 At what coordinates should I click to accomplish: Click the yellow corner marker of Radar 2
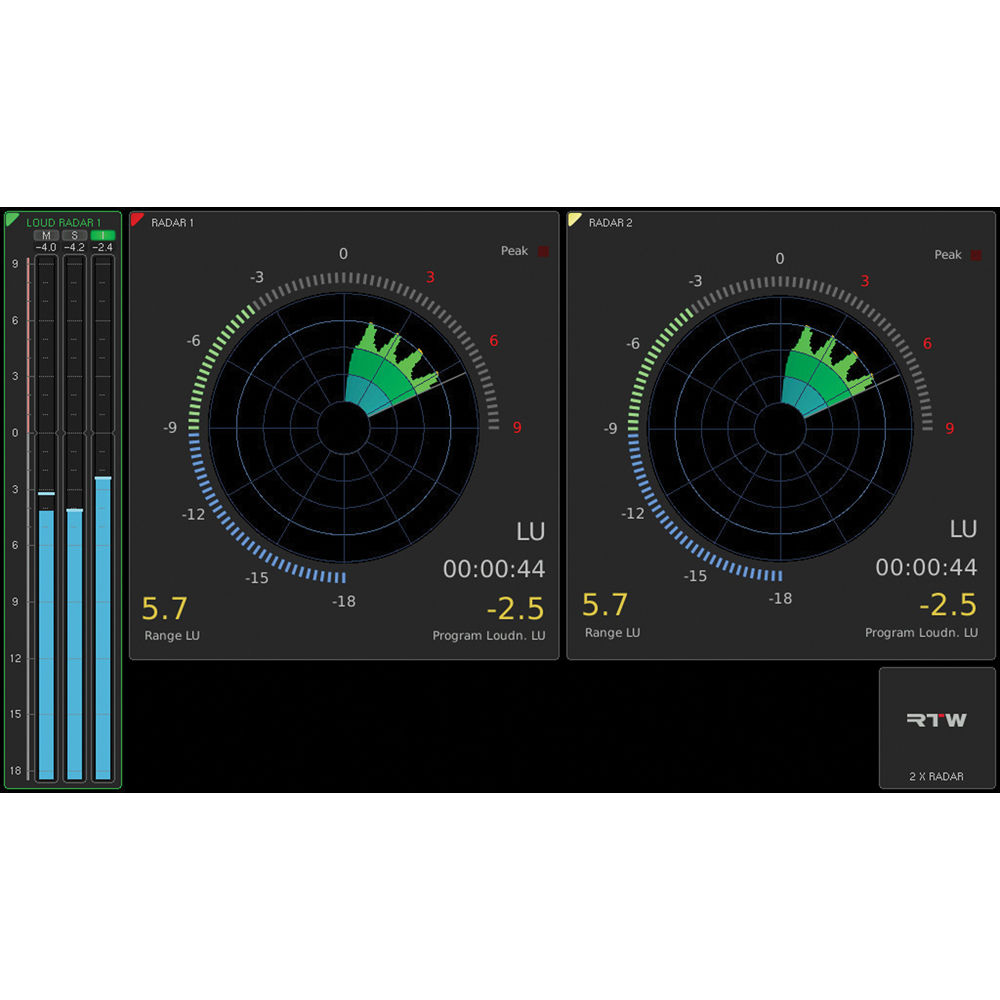pyautogui.click(x=574, y=219)
